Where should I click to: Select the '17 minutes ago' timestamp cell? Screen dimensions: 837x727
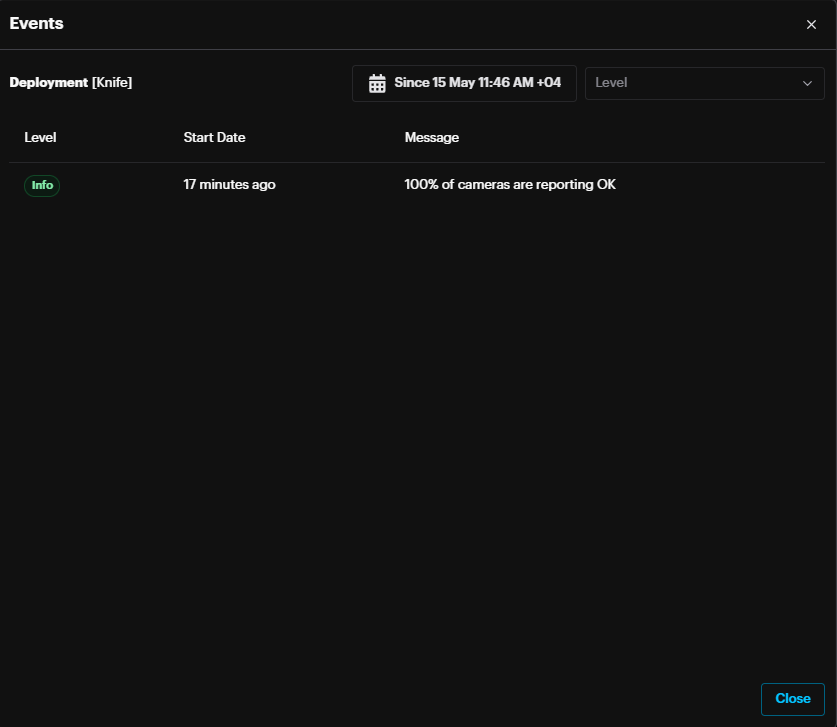tap(229, 185)
